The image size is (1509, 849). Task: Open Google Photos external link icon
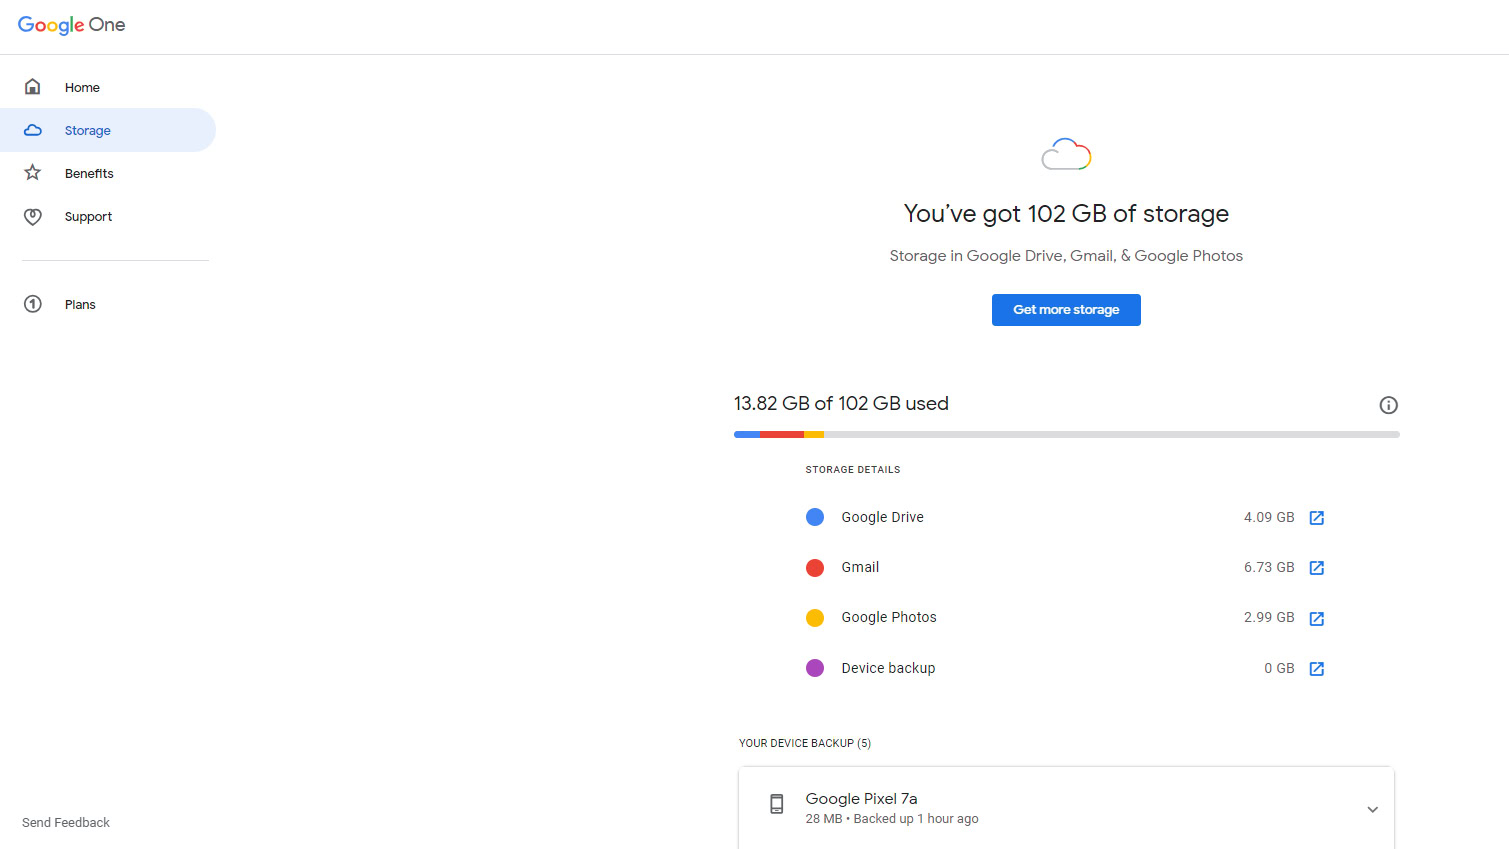[1317, 619]
